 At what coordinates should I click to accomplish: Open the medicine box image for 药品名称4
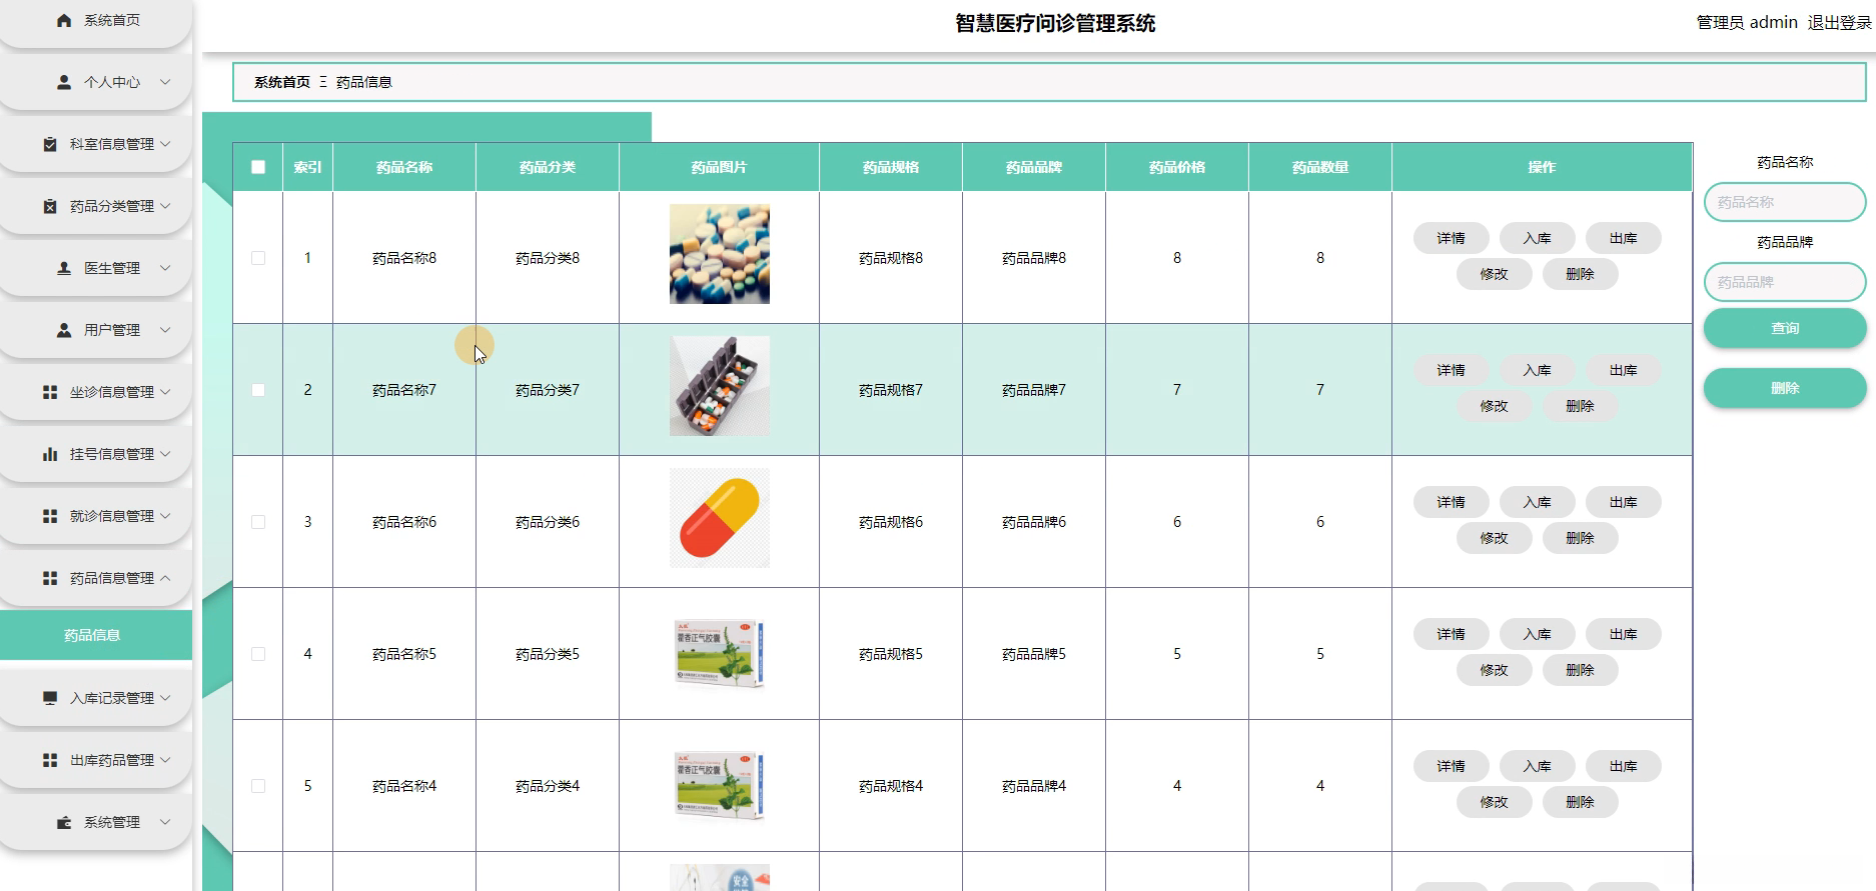(x=720, y=786)
